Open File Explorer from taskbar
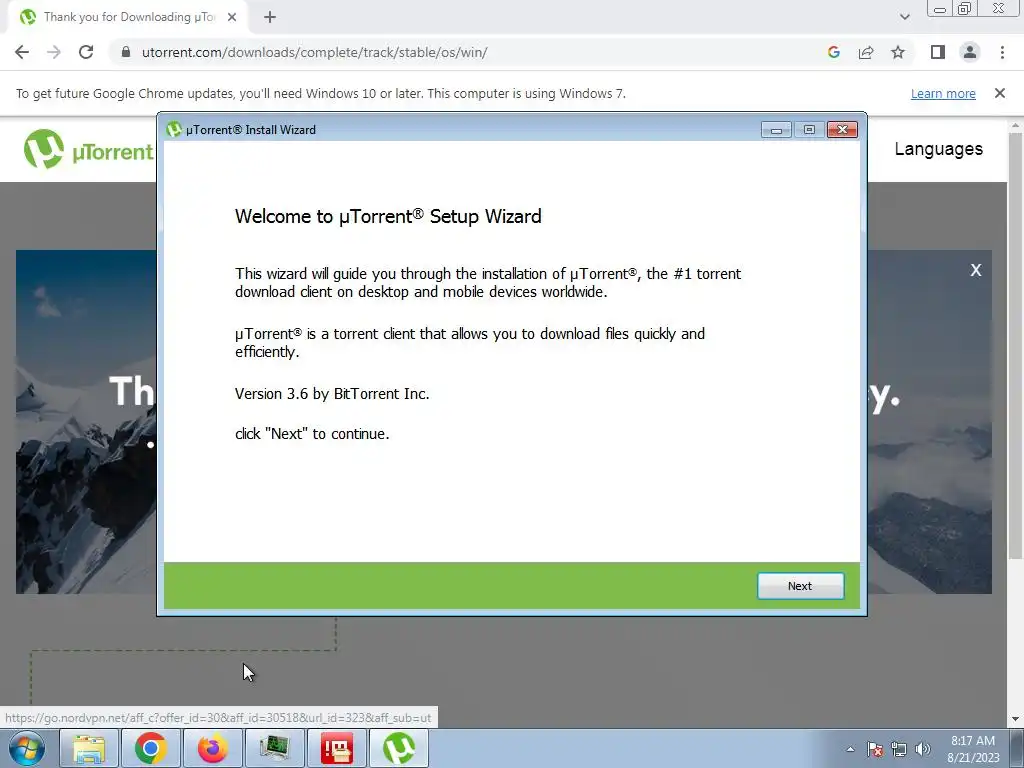The height and width of the screenshot is (768, 1024). point(89,748)
